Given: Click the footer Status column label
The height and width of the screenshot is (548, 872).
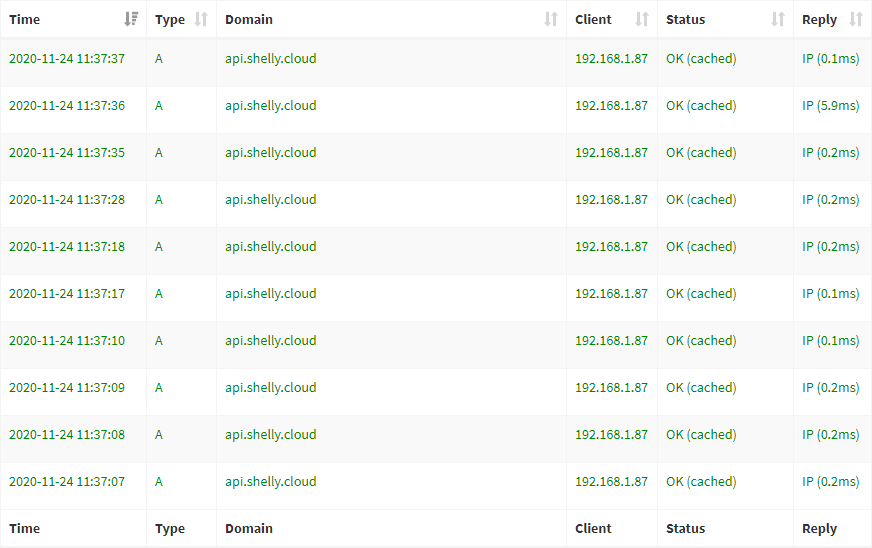Looking at the screenshot, I should coord(685,529).
